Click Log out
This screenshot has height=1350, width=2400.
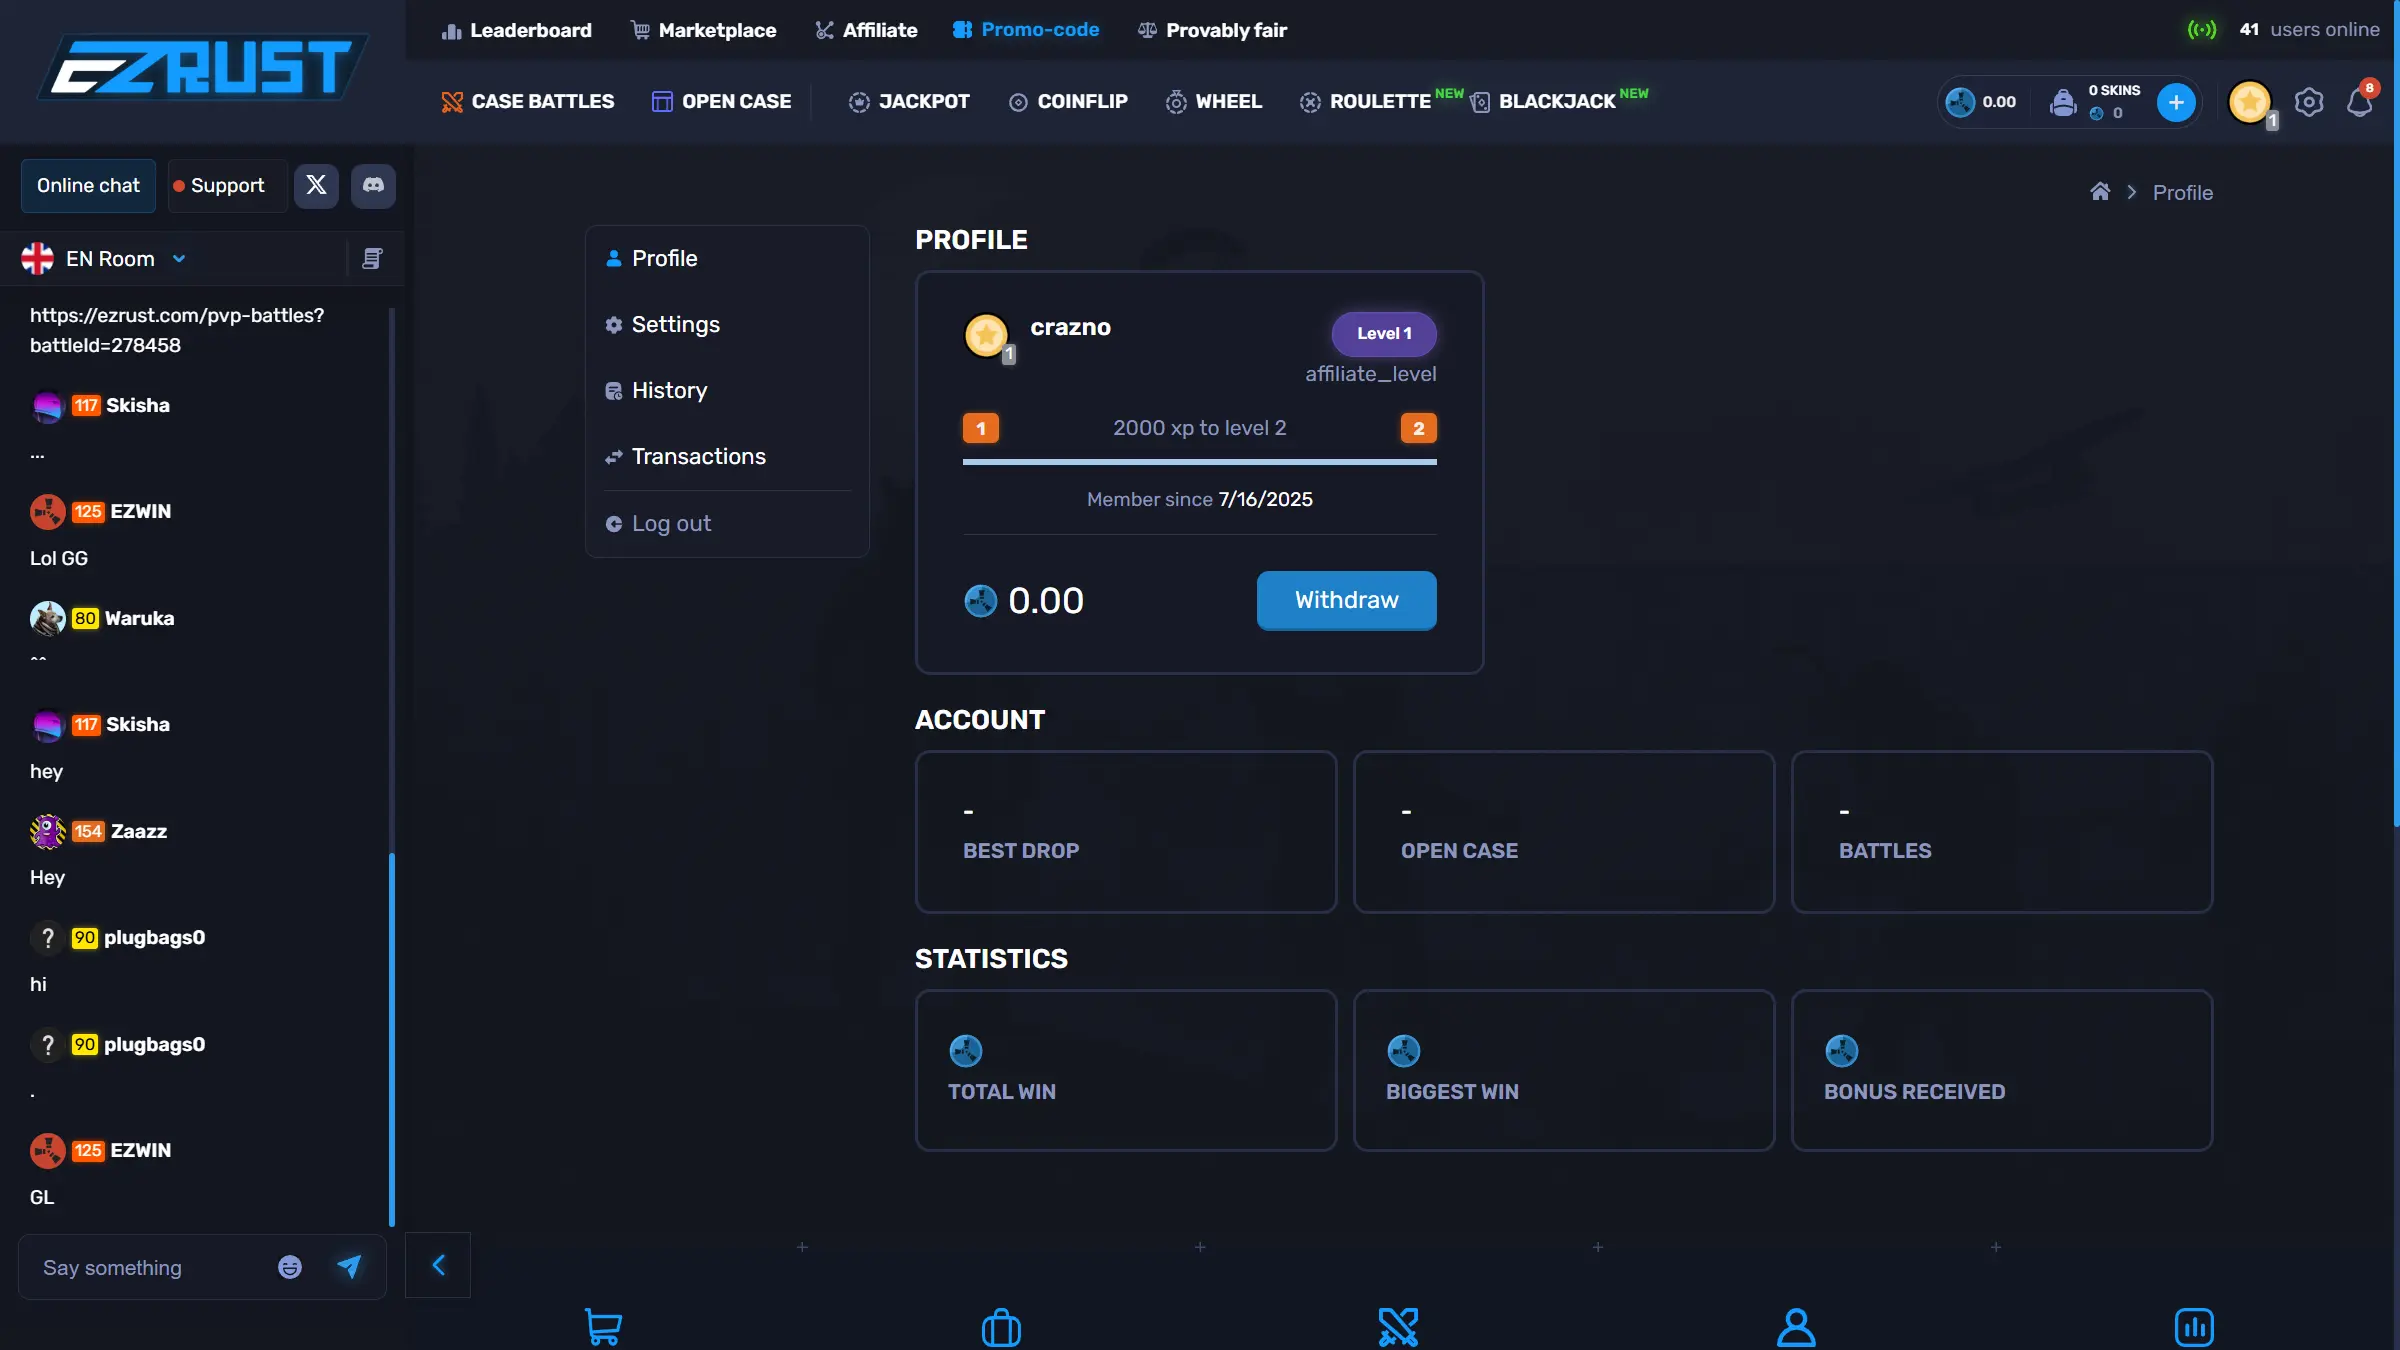coord(658,523)
